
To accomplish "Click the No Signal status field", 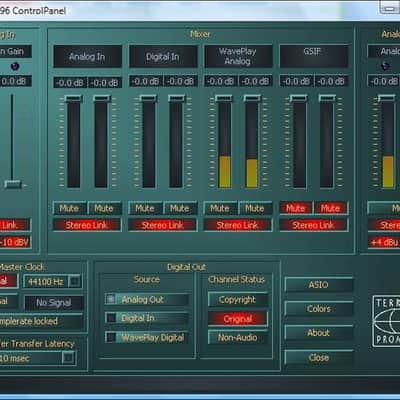I will [x=54, y=303].
